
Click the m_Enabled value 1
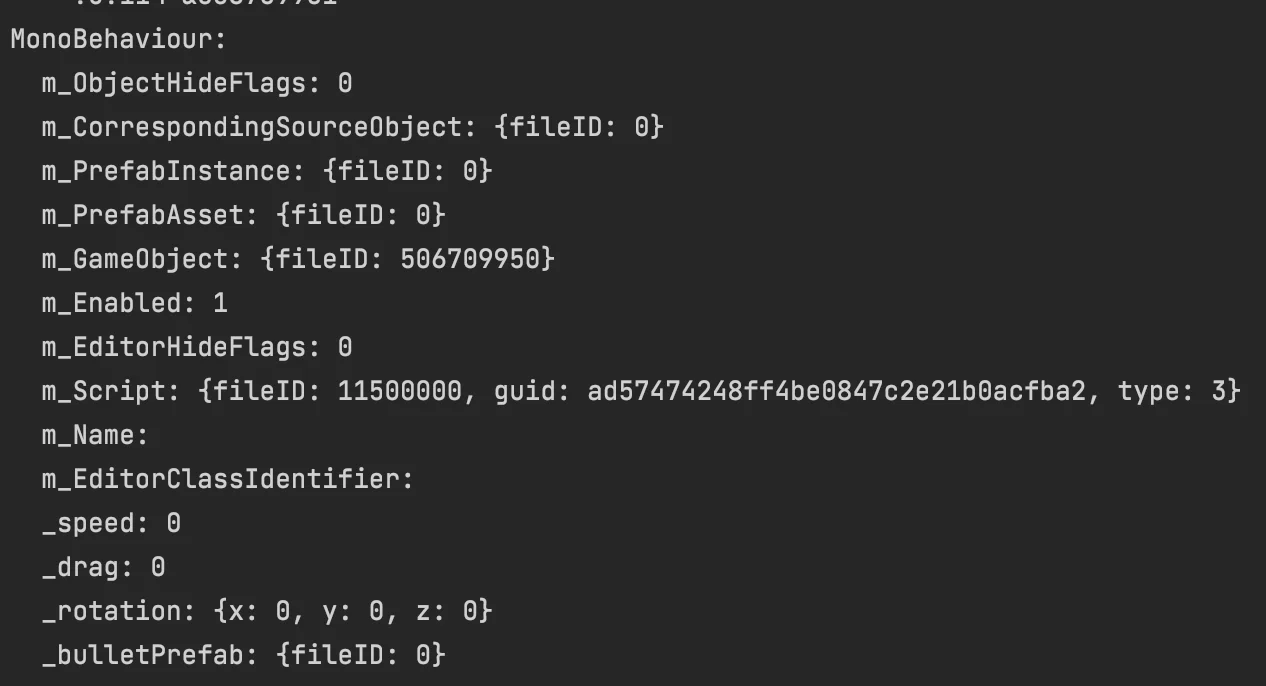[x=219, y=303]
